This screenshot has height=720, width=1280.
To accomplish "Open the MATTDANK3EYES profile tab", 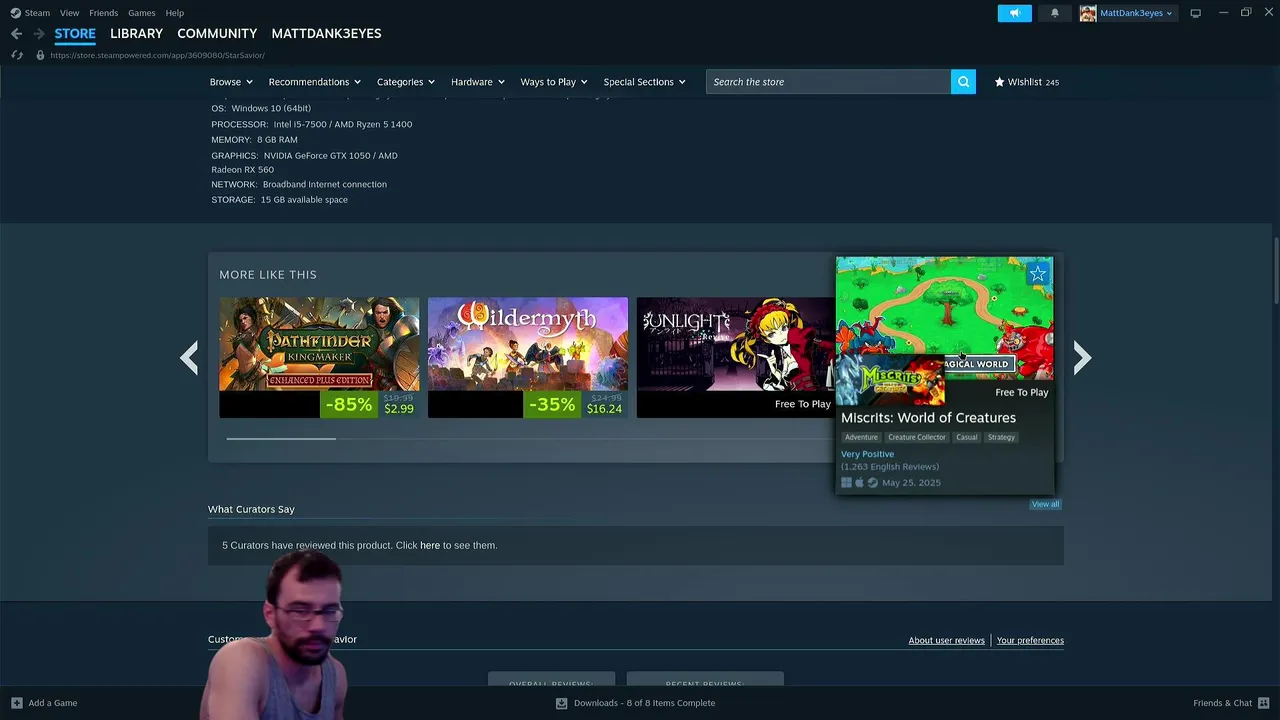I will (326, 33).
